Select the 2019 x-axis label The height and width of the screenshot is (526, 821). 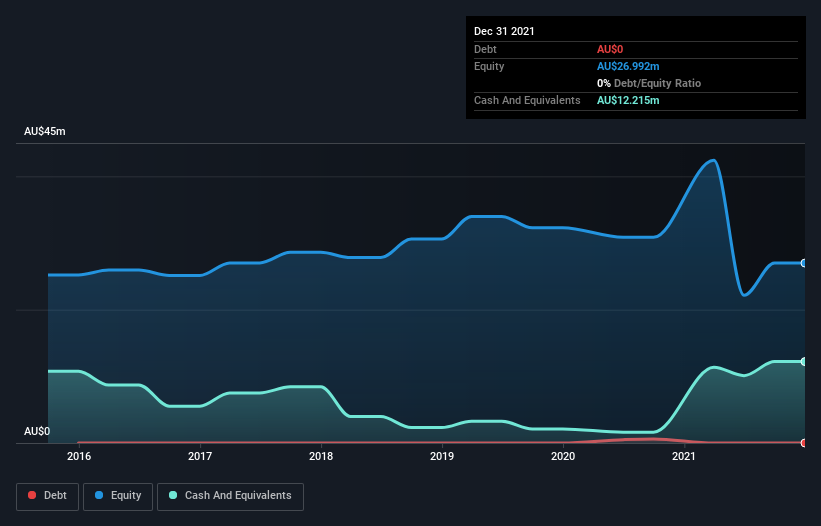(442, 457)
